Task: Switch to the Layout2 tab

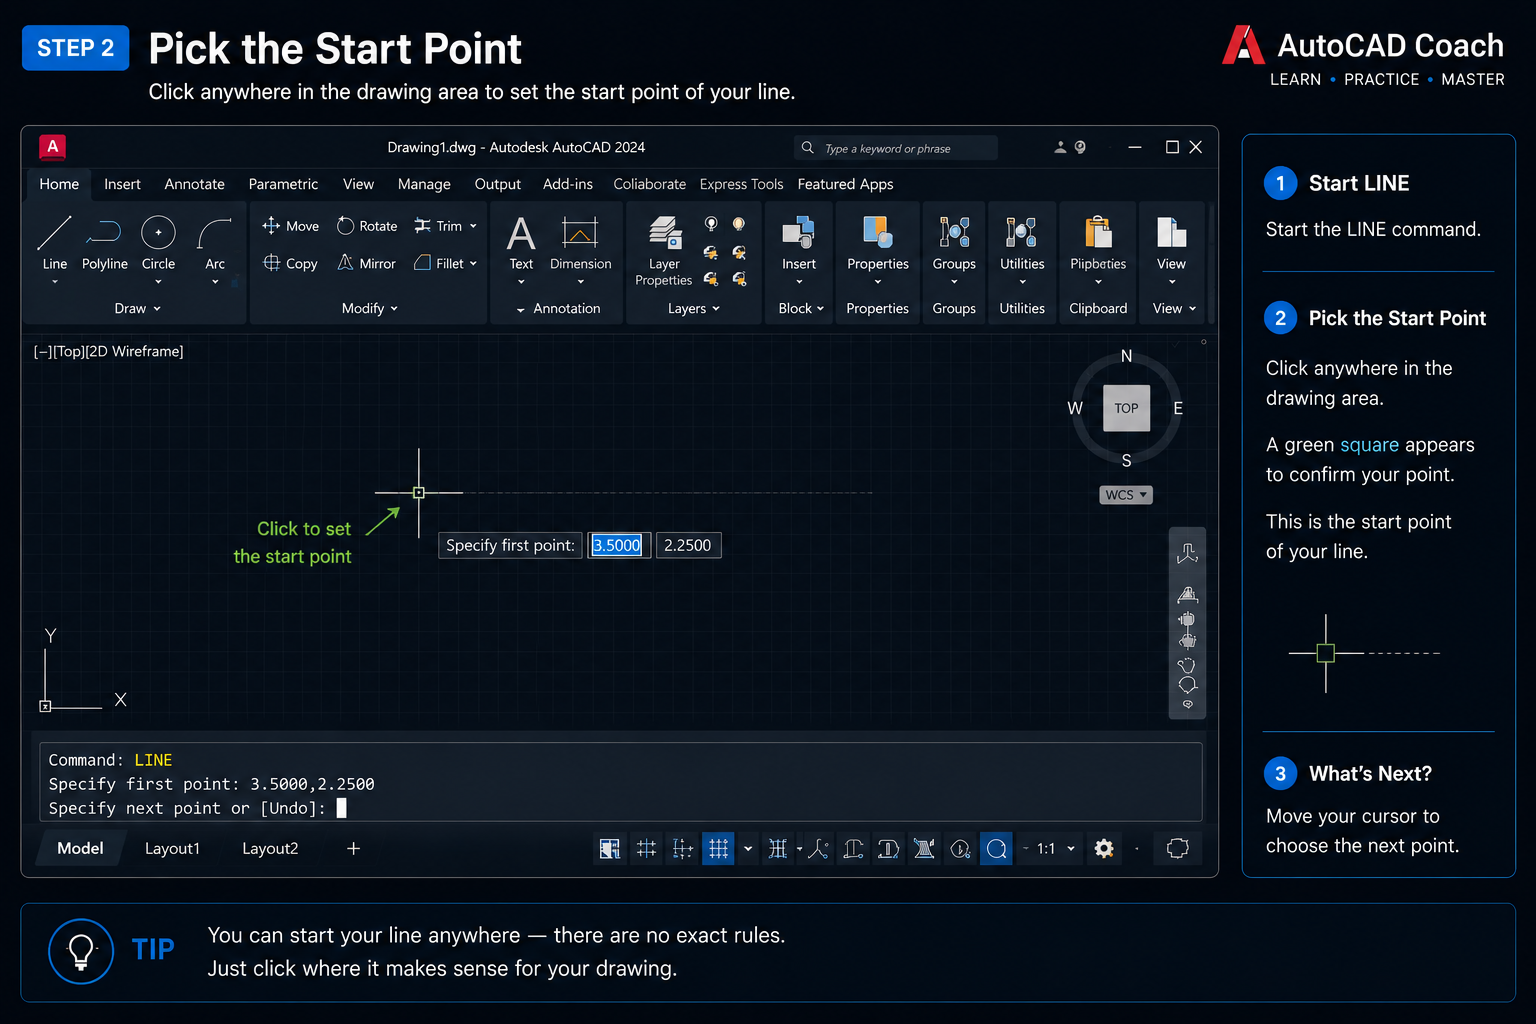Action: [x=270, y=848]
